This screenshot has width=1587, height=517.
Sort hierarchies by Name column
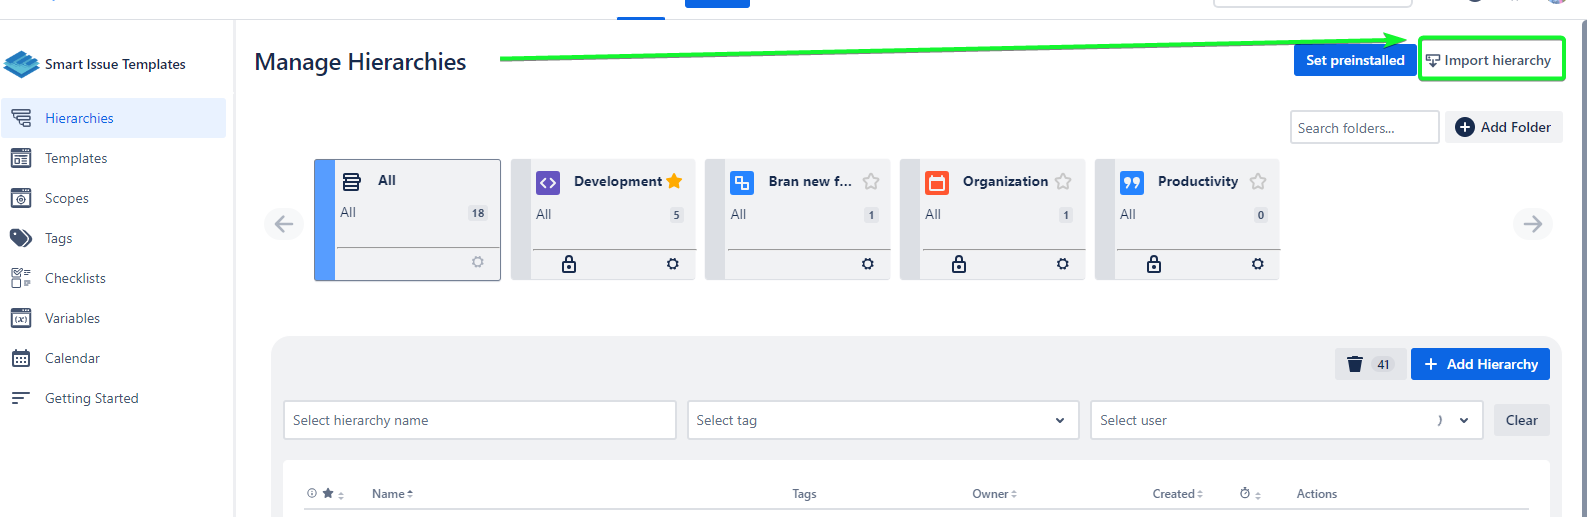coord(392,494)
